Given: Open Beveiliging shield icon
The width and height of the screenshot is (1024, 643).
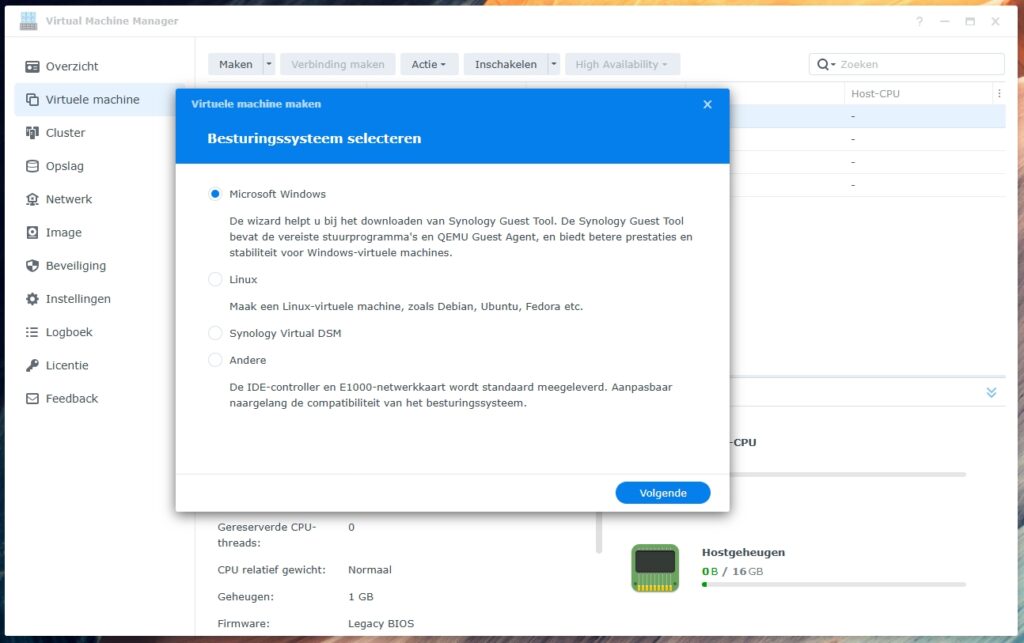Looking at the screenshot, I should (x=32, y=266).
